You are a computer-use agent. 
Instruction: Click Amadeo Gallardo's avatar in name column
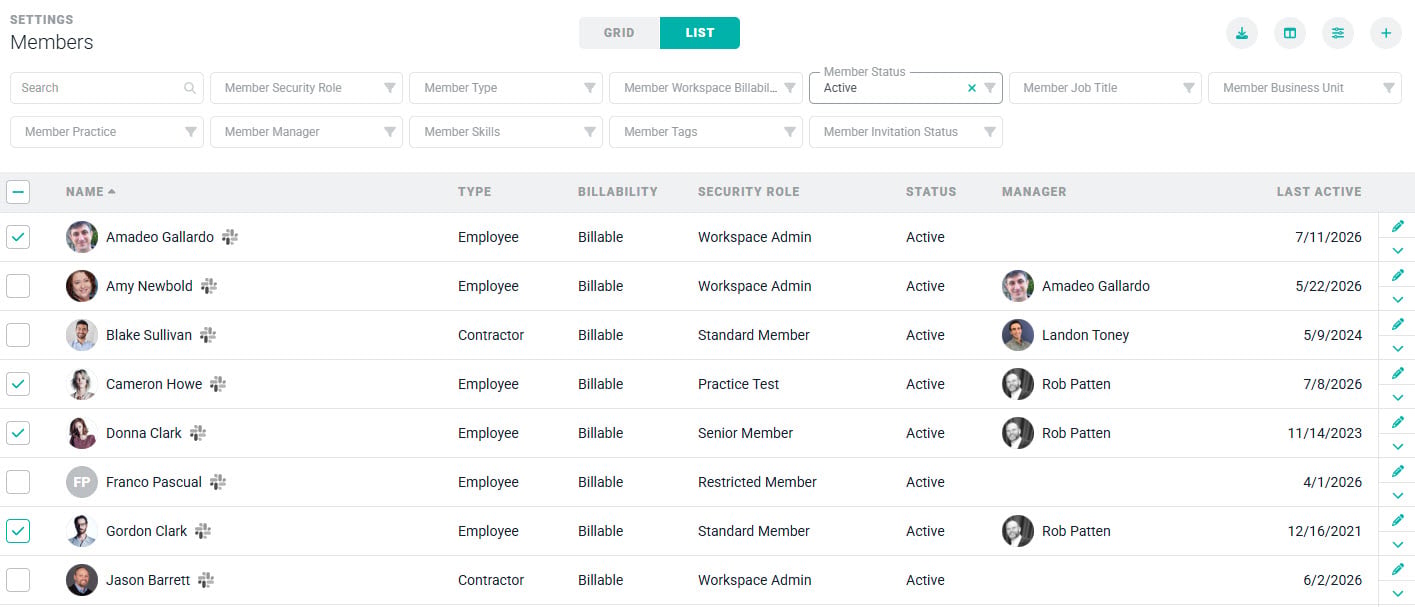[82, 237]
